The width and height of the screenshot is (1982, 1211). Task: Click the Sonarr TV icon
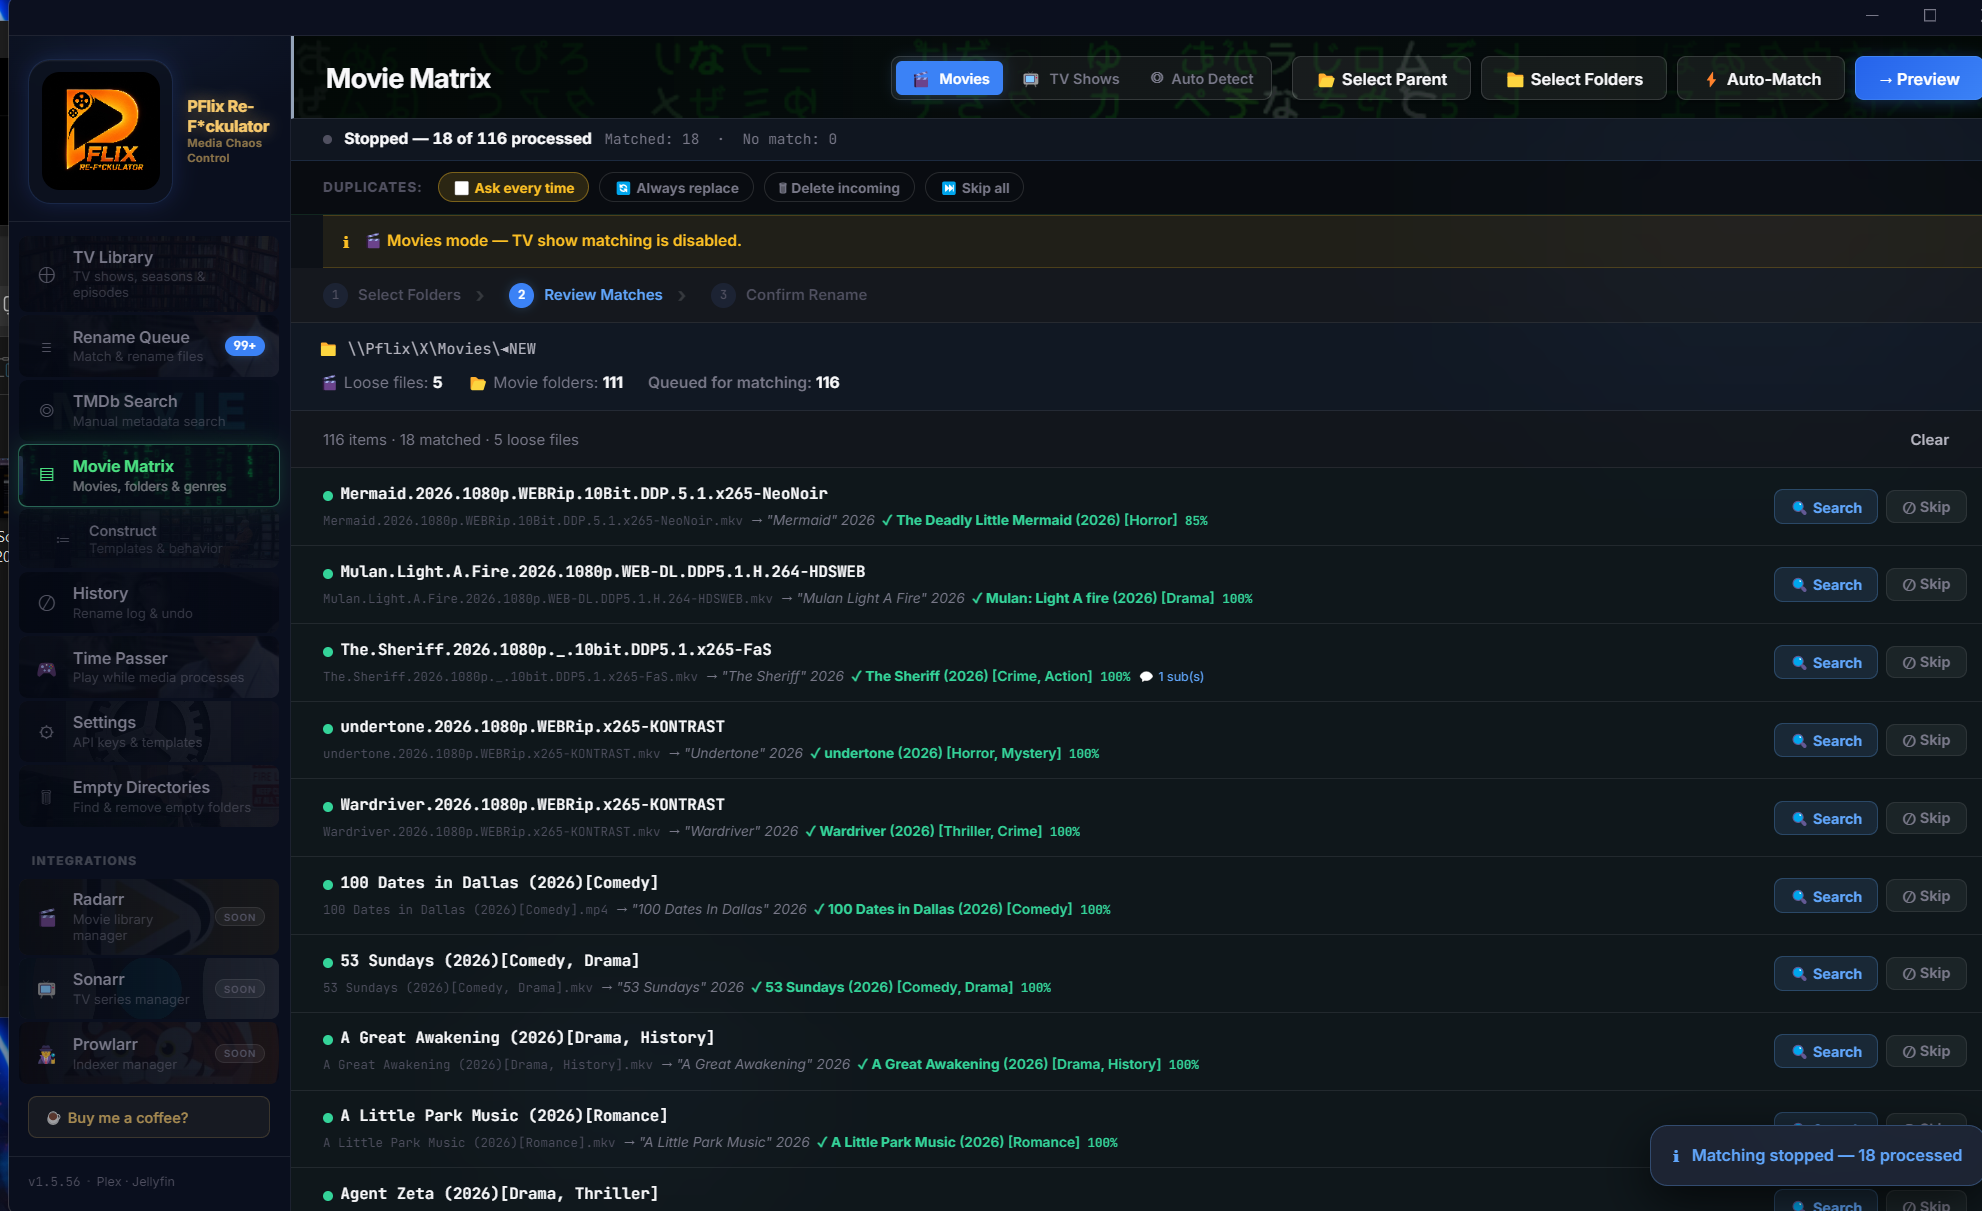pos(47,989)
